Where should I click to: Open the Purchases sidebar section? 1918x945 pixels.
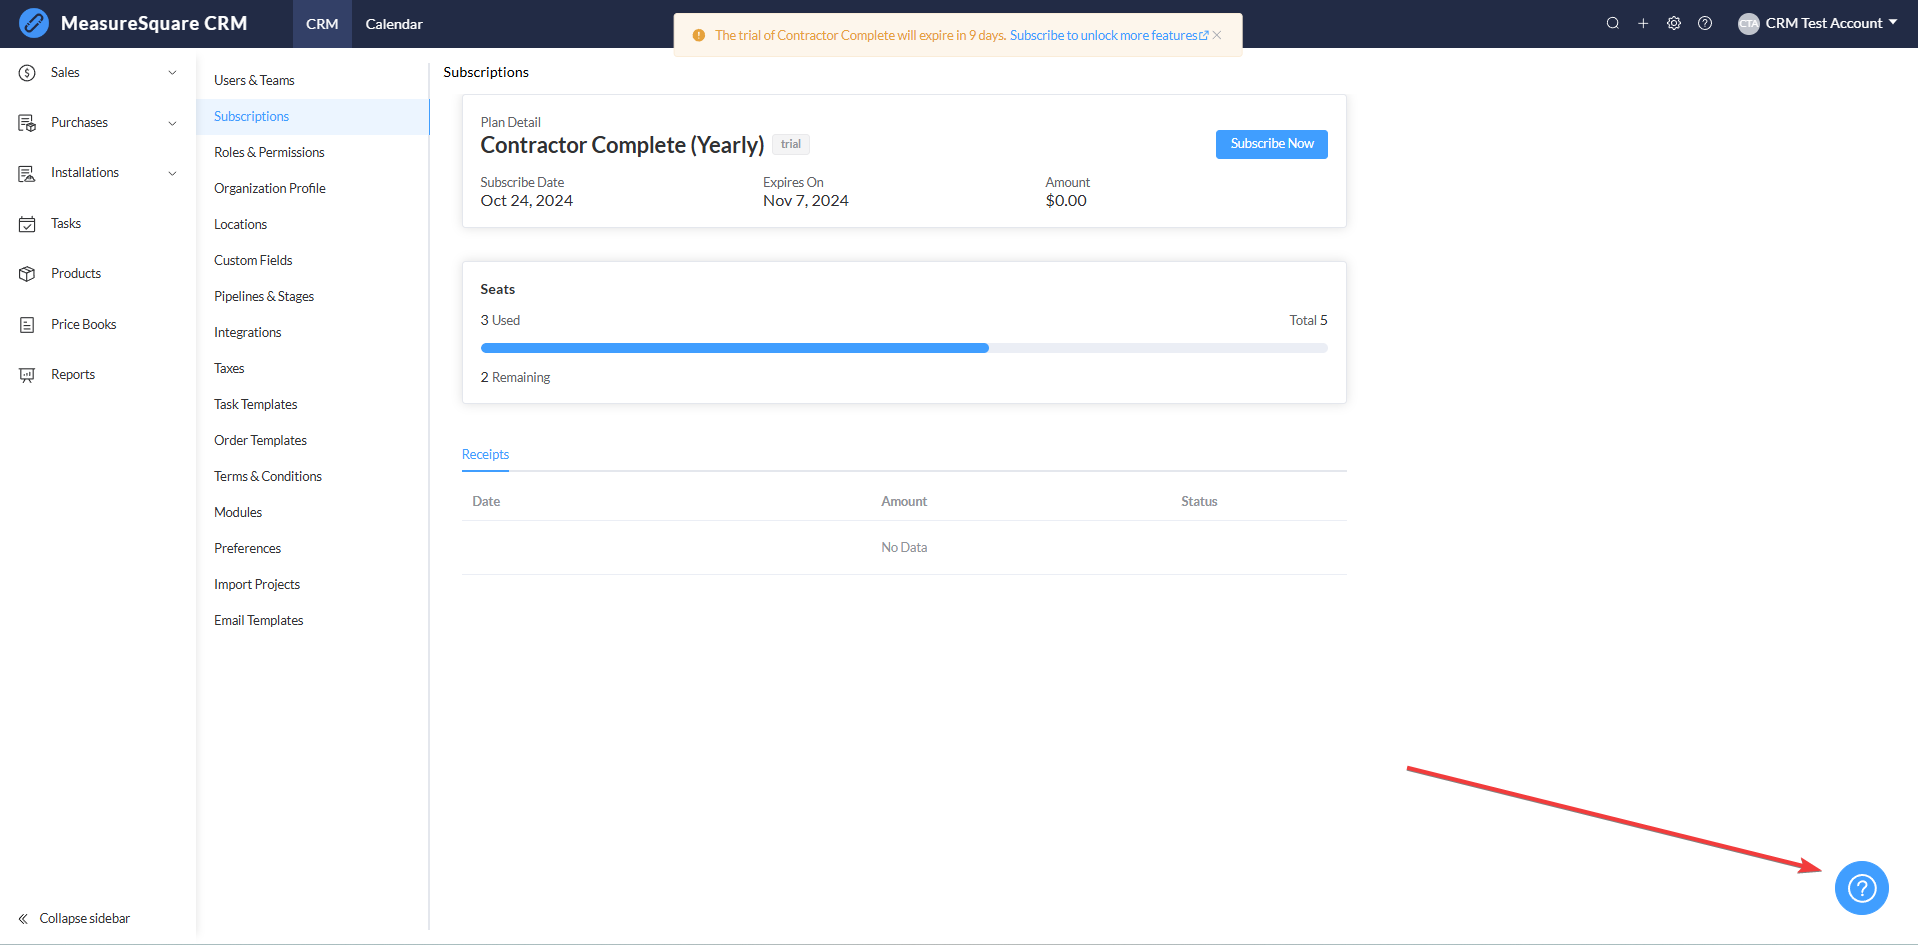tap(98, 123)
